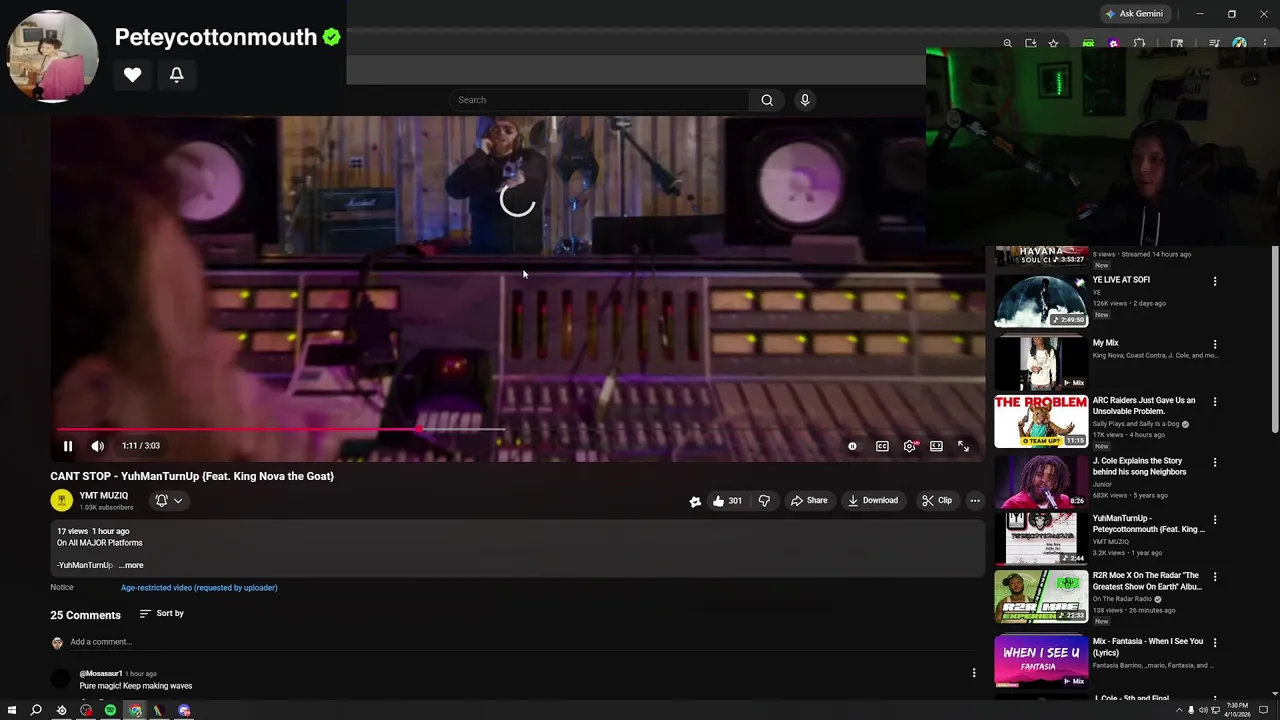This screenshot has height=720, width=1280.
Task: Open the Sort by comments dropdown
Action: [x=162, y=613]
